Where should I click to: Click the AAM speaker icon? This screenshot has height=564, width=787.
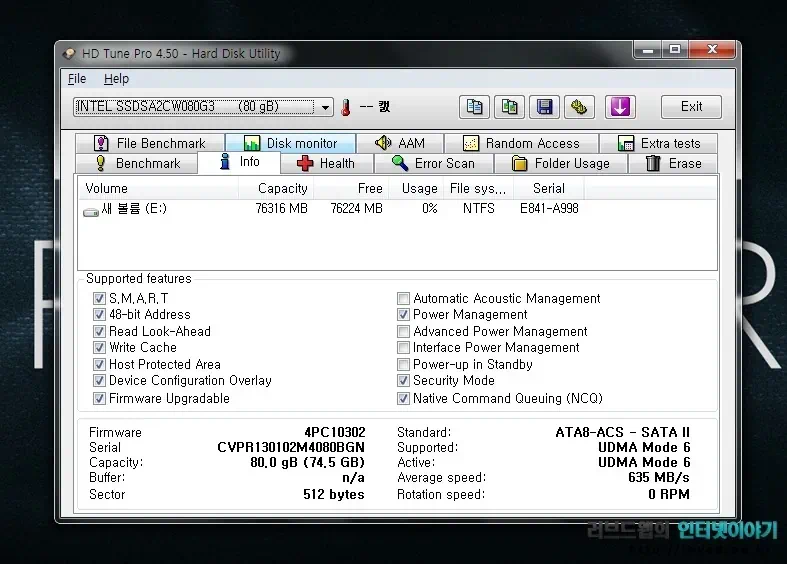[x=383, y=143]
